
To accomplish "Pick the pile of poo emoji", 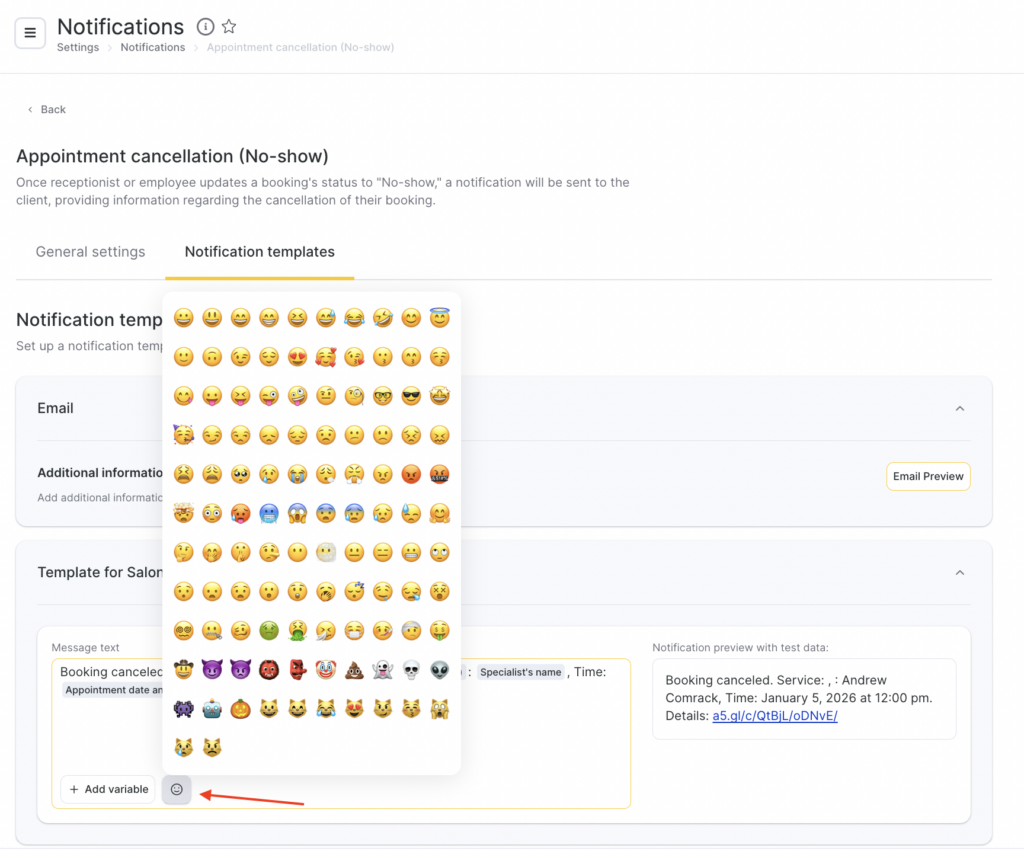I will (354, 670).
